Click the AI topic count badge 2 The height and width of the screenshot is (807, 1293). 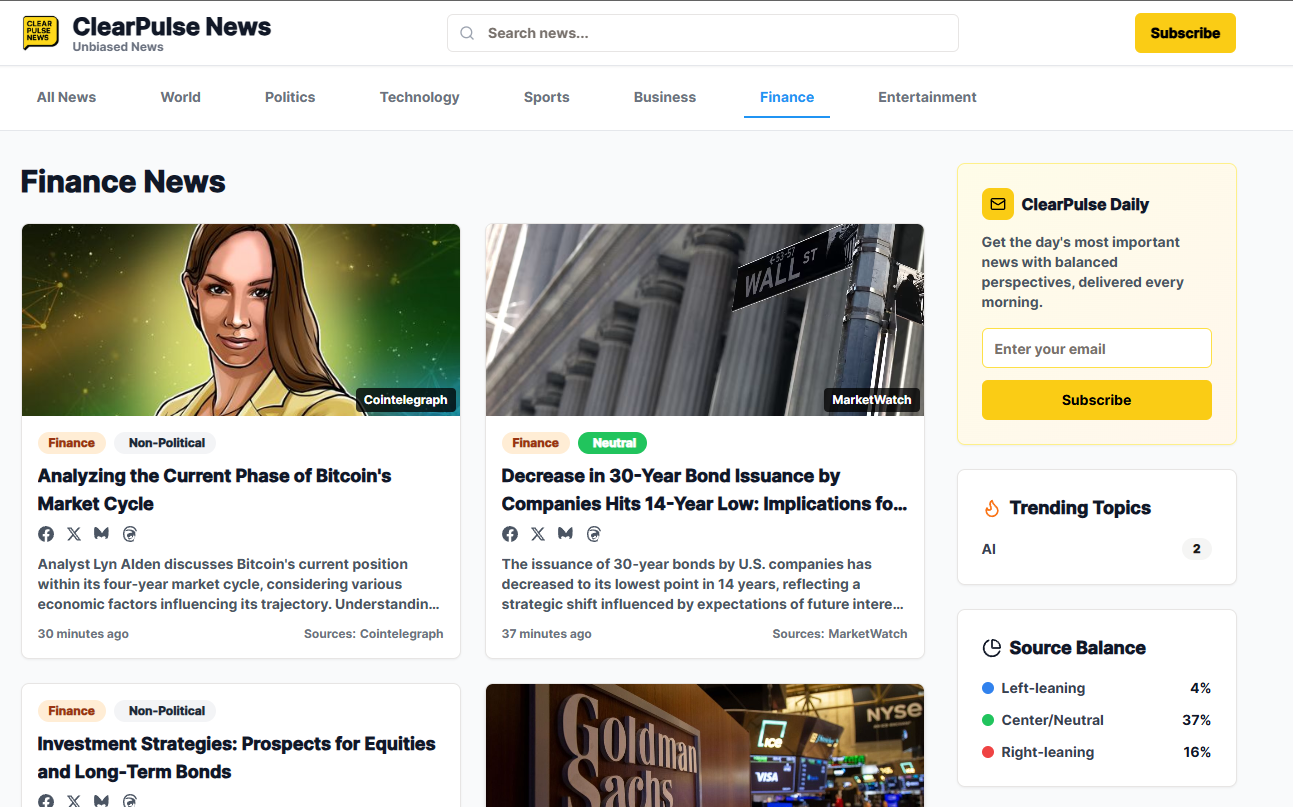point(1197,549)
